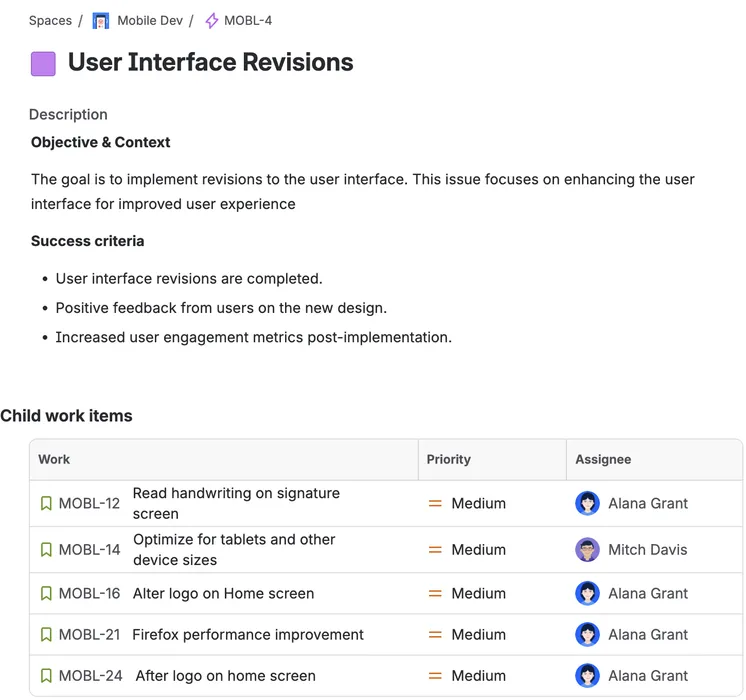Click the MOBL-4 epic lightning icon
Screen dimensions: 746x700
click(x=211, y=20)
